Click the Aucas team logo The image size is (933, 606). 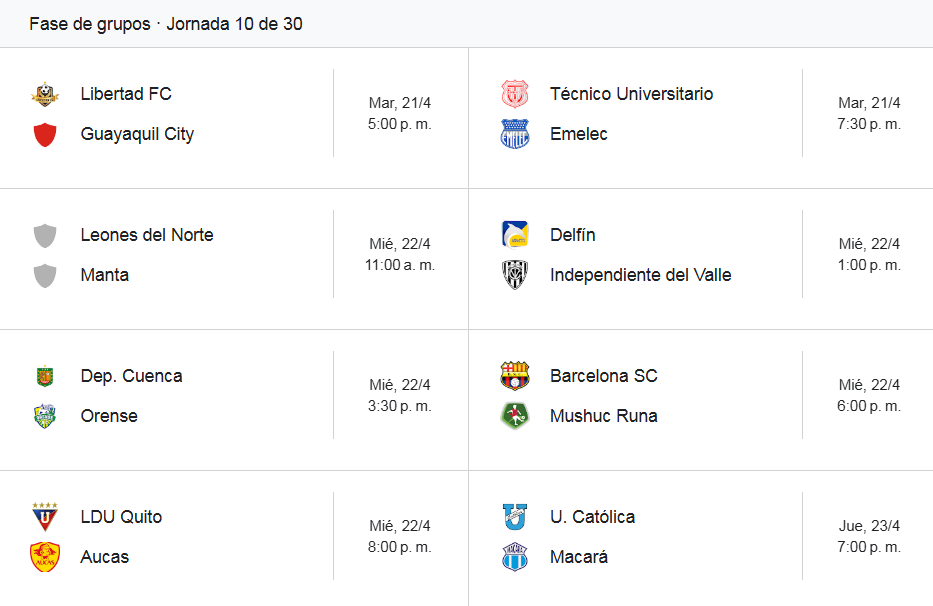pyautogui.click(x=45, y=557)
